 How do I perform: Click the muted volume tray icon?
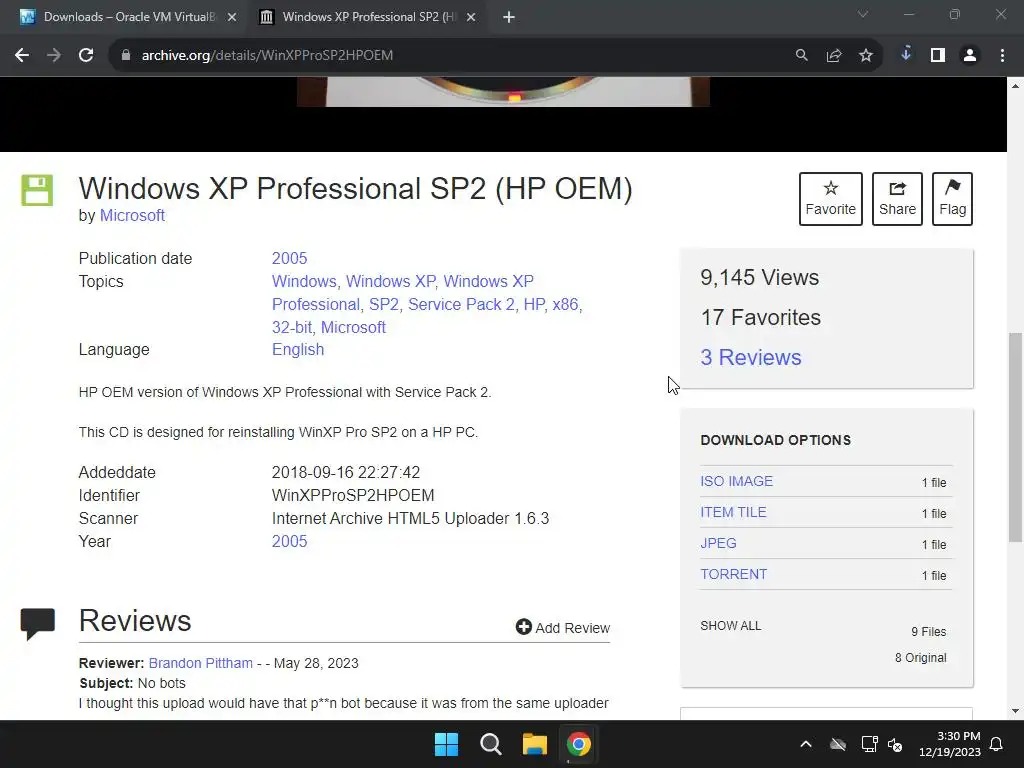[895, 744]
